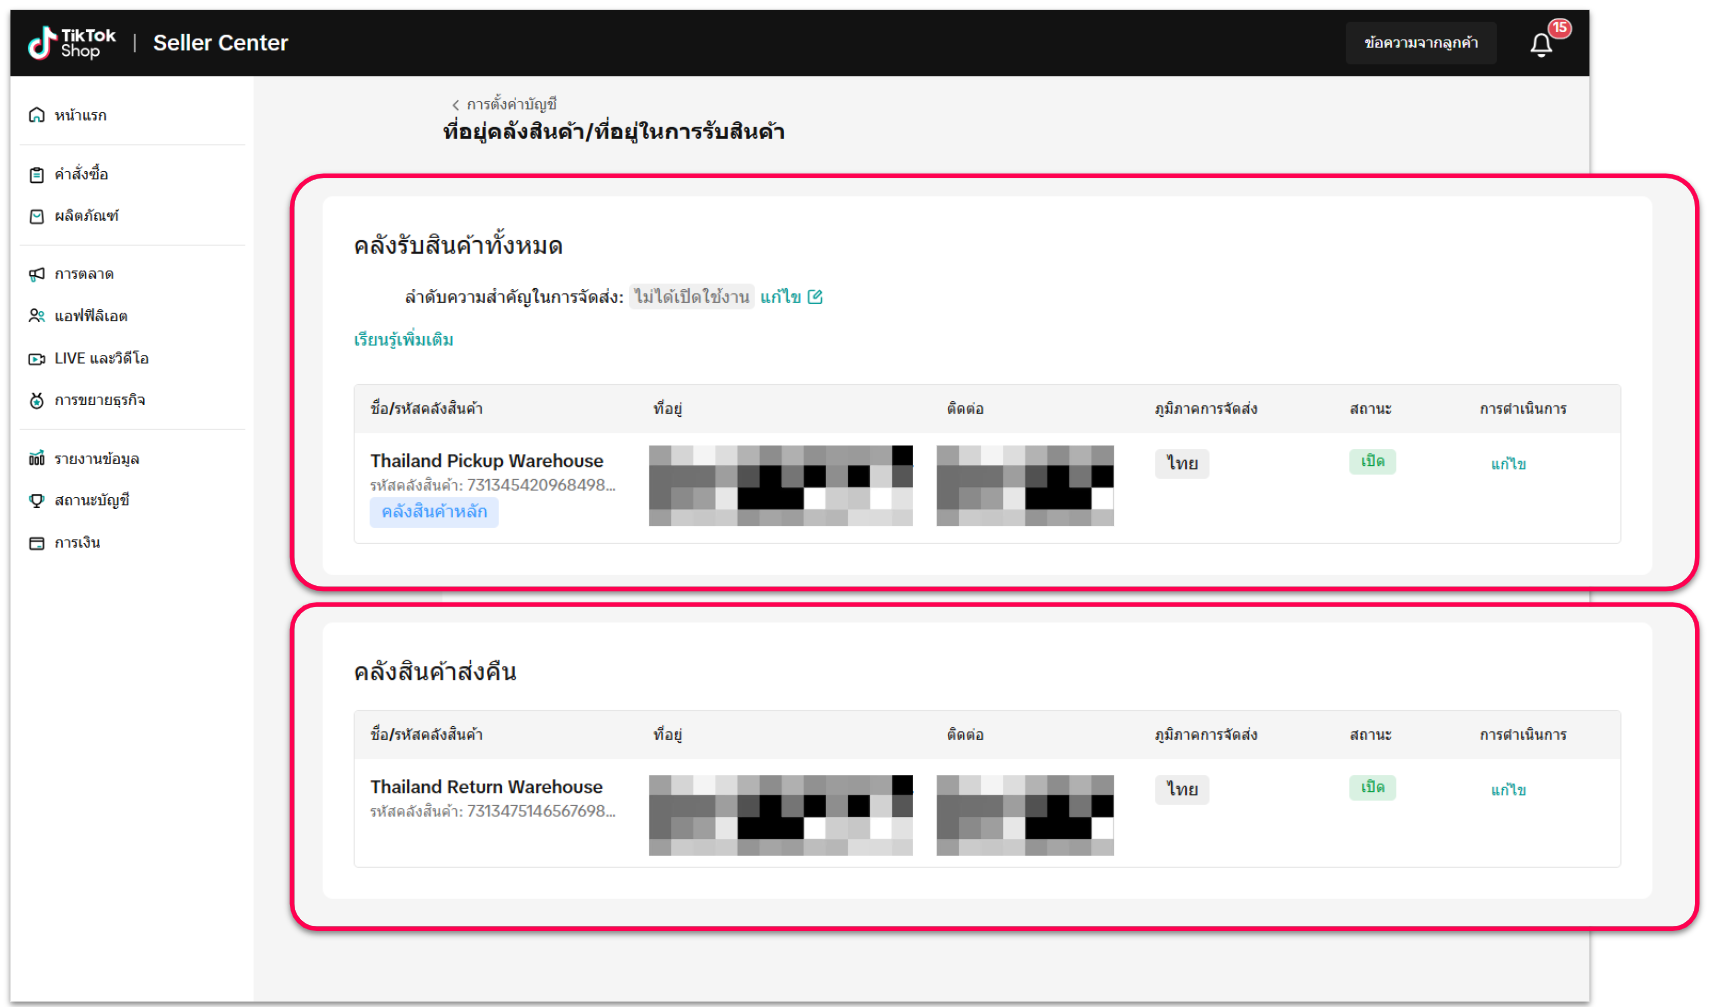Edit the Thailand Return Warehouse row

click(x=1507, y=790)
